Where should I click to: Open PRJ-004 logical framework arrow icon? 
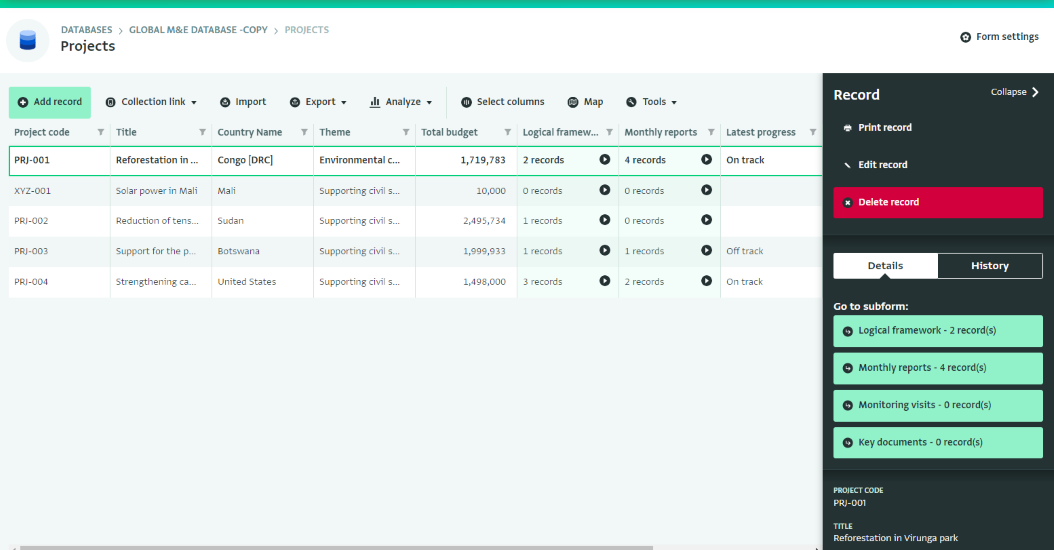[605, 281]
